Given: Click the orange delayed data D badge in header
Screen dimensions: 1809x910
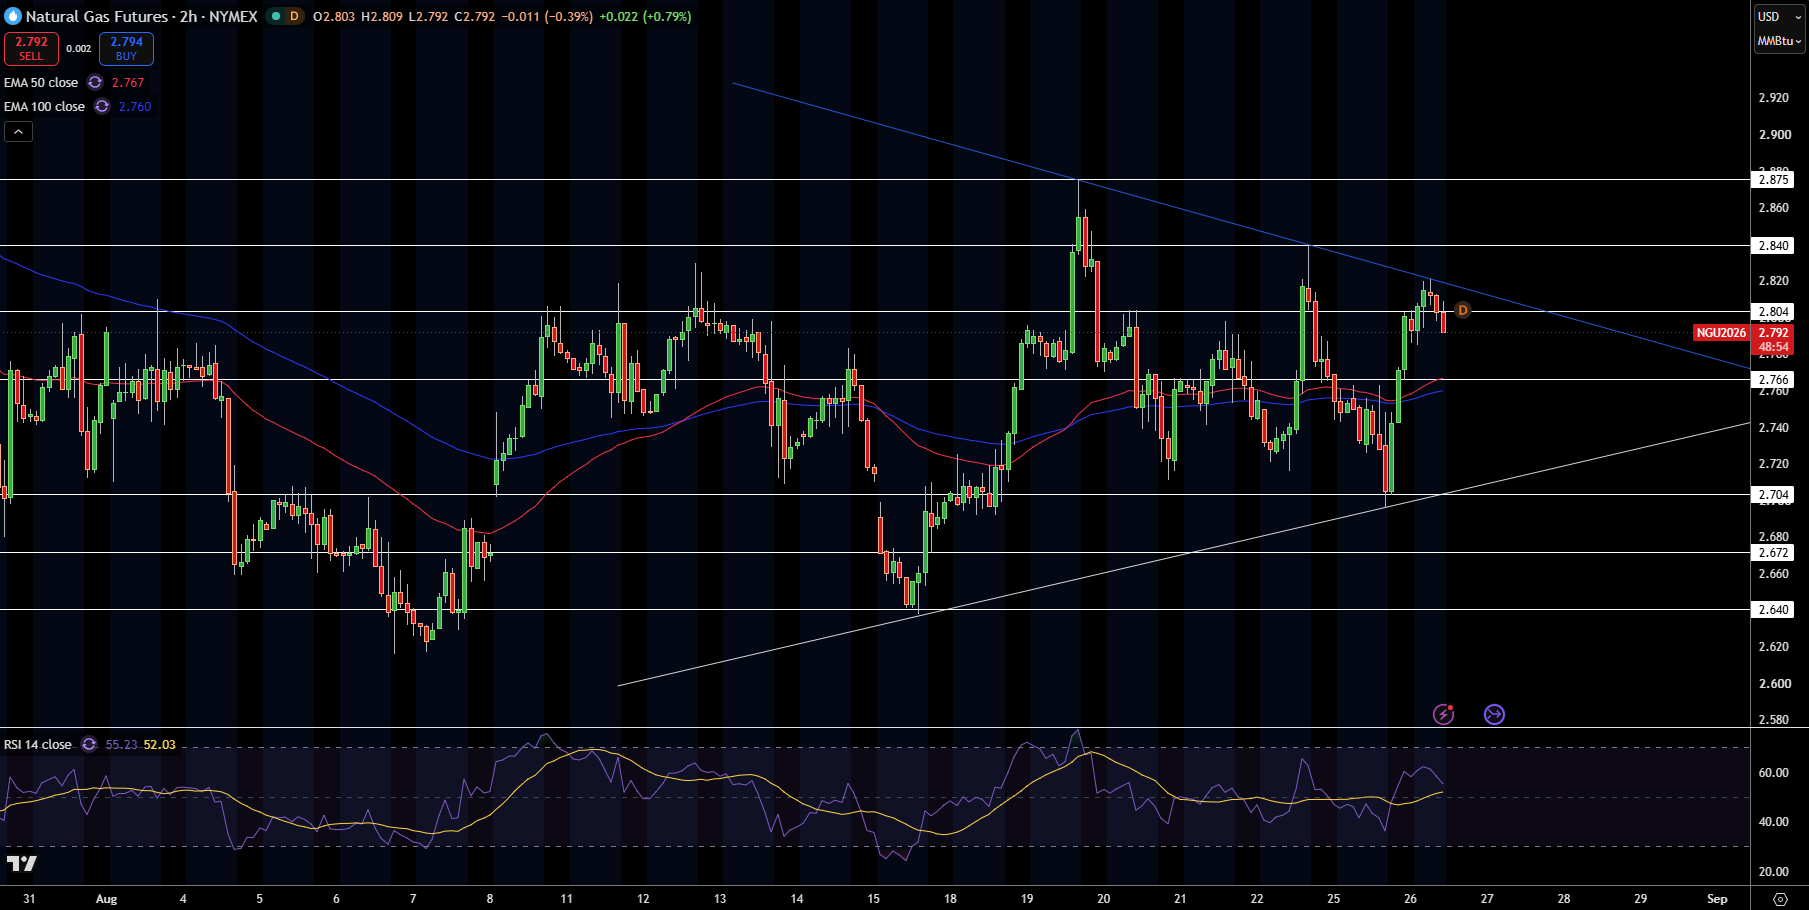Looking at the screenshot, I should [x=294, y=16].
